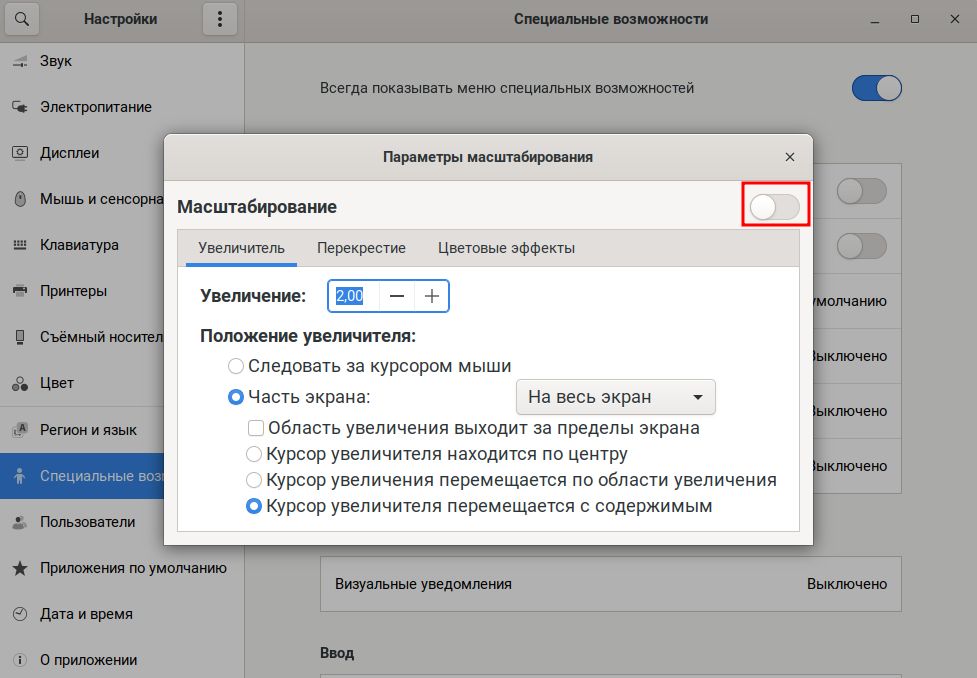Select Следовать за курсором мыши radio button

tap(236, 366)
